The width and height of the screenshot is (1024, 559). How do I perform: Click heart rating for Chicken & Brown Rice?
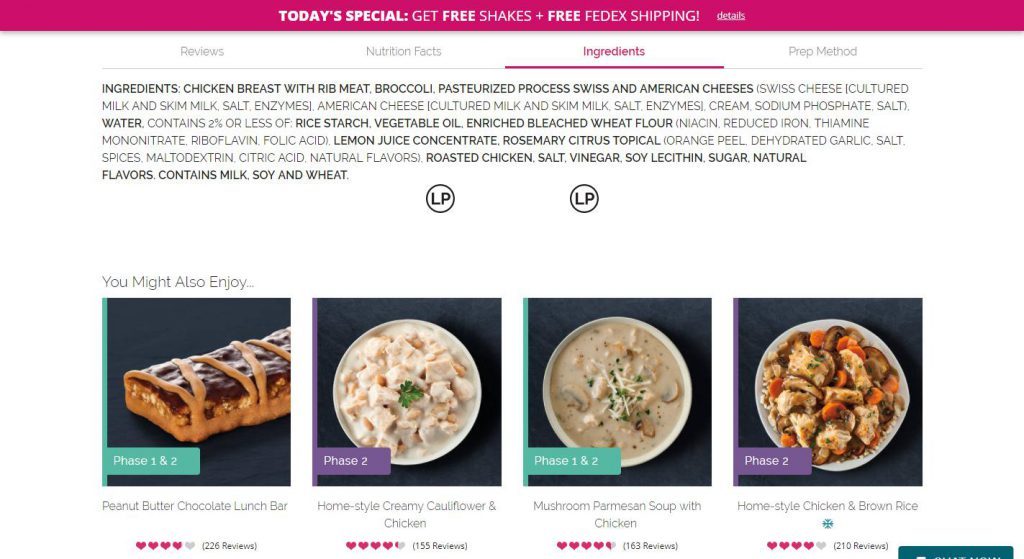pyautogui.click(x=797, y=546)
